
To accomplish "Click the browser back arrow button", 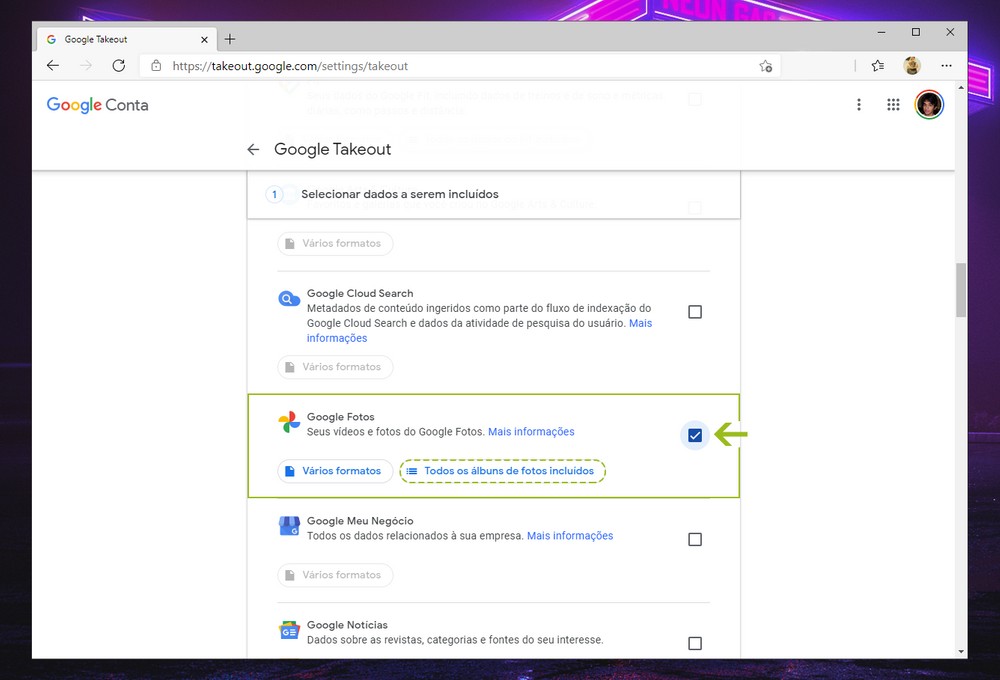I will [x=53, y=66].
